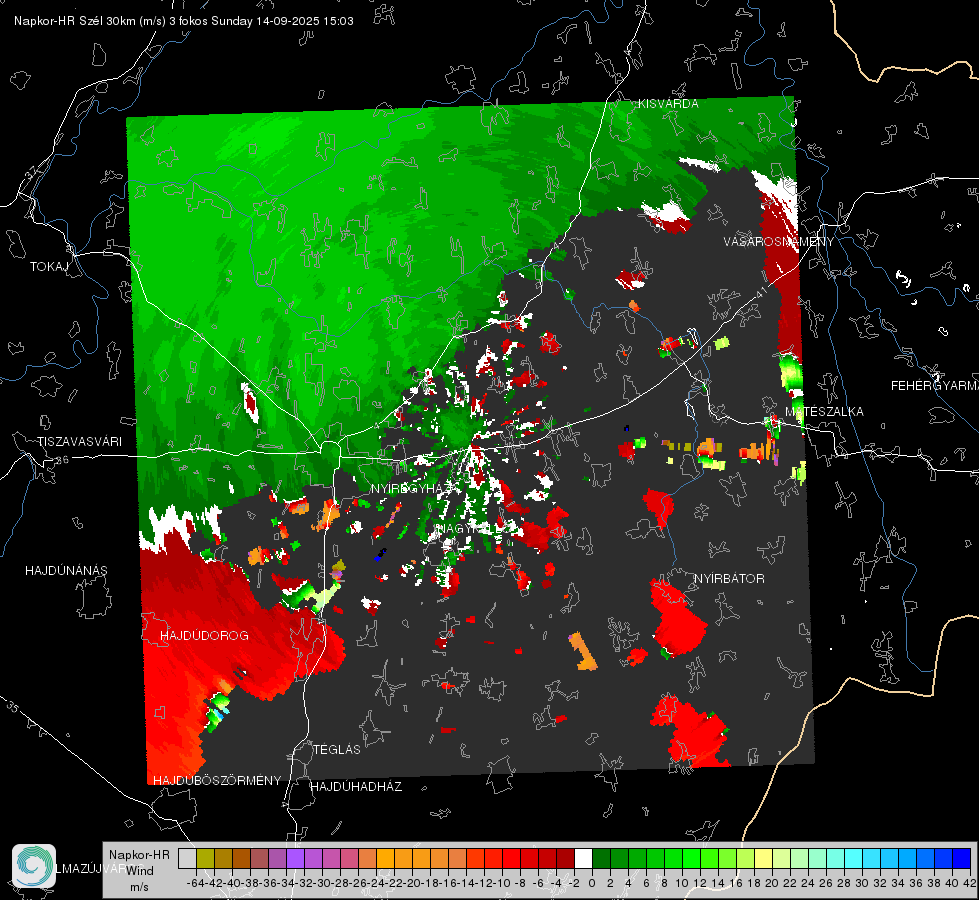
Task: Click the TOKAJ city label
Action: tap(49, 267)
